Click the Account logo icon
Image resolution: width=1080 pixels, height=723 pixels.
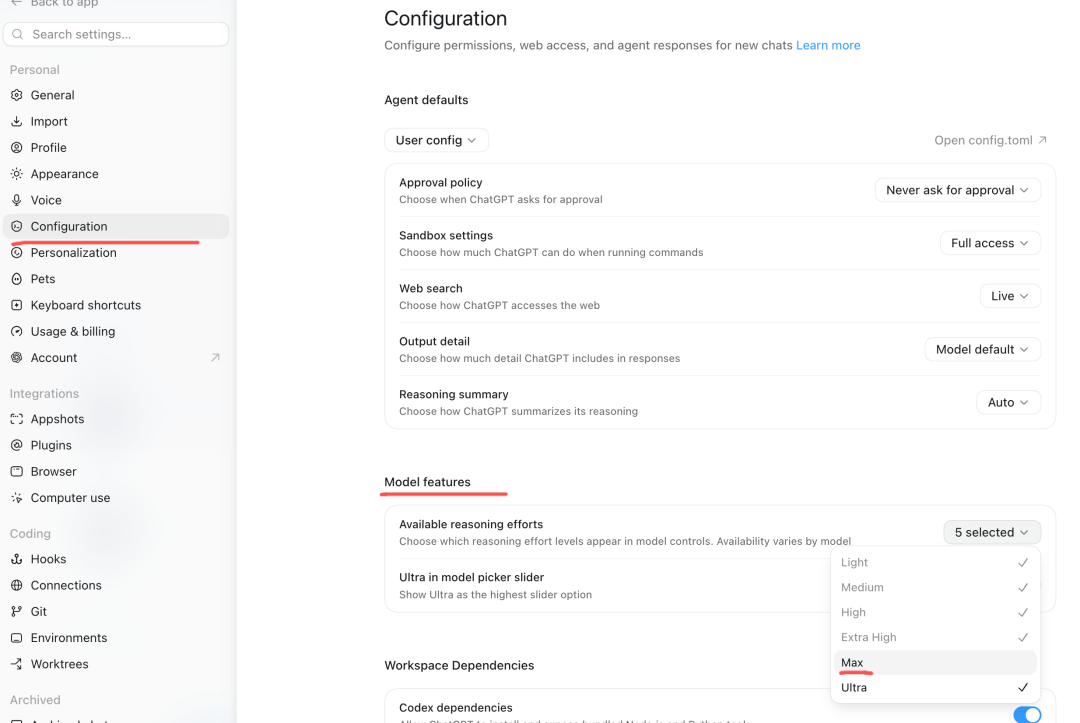click(x=17, y=357)
